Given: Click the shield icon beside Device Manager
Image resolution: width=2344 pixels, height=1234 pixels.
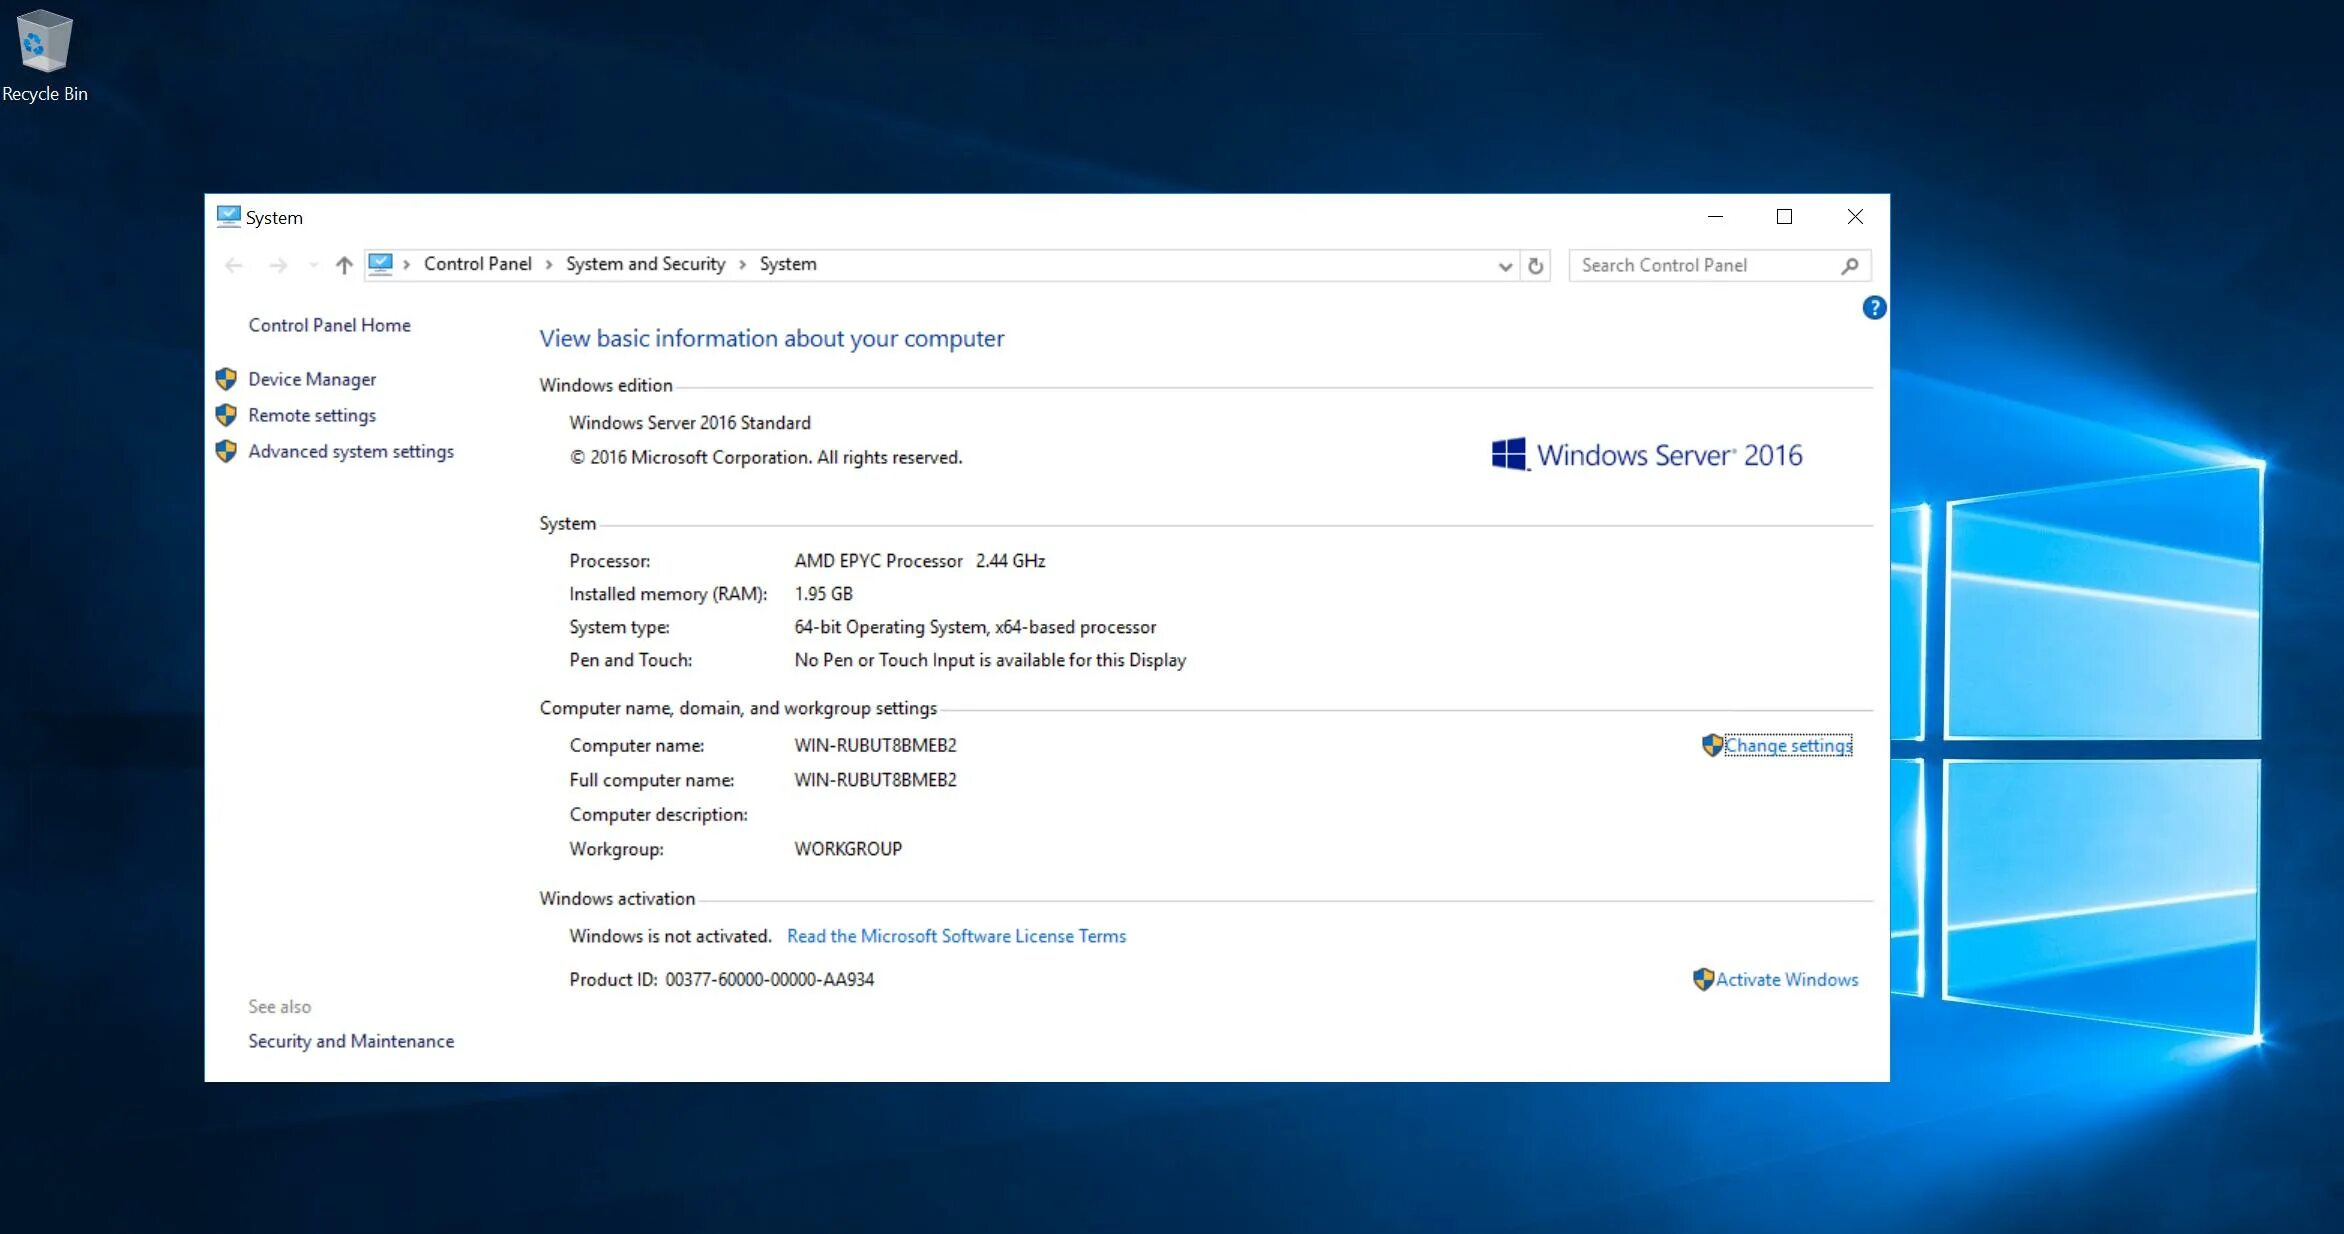Looking at the screenshot, I should [x=226, y=379].
